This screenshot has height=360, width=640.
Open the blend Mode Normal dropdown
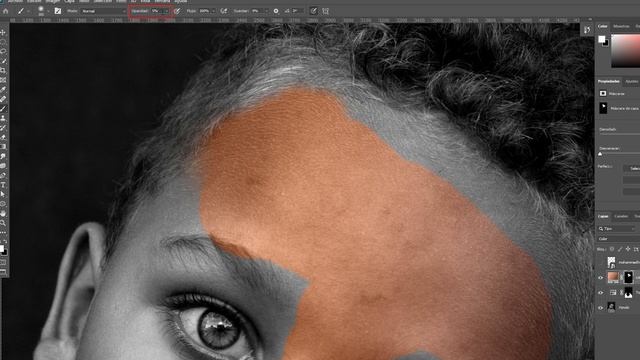pyautogui.click(x=103, y=11)
